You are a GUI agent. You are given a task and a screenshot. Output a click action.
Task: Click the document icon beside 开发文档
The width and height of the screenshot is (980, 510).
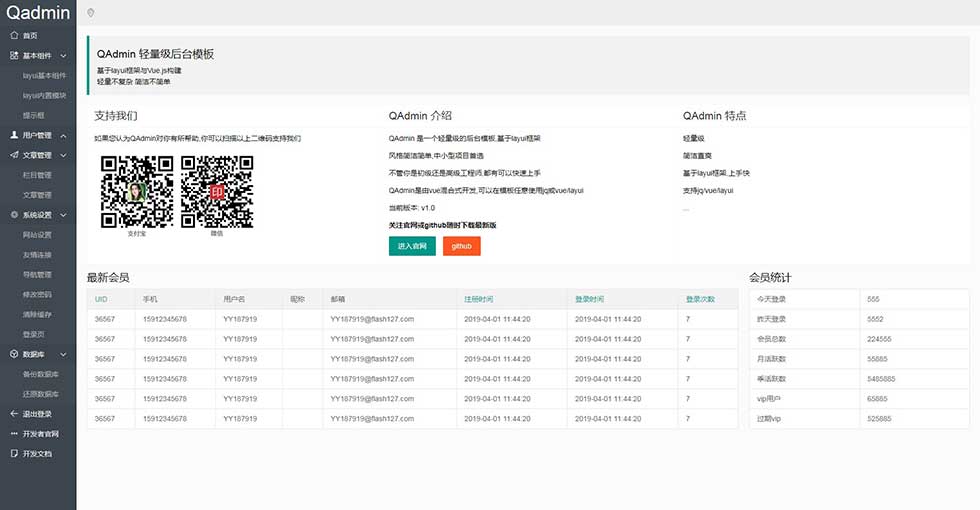tap(14, 454)
